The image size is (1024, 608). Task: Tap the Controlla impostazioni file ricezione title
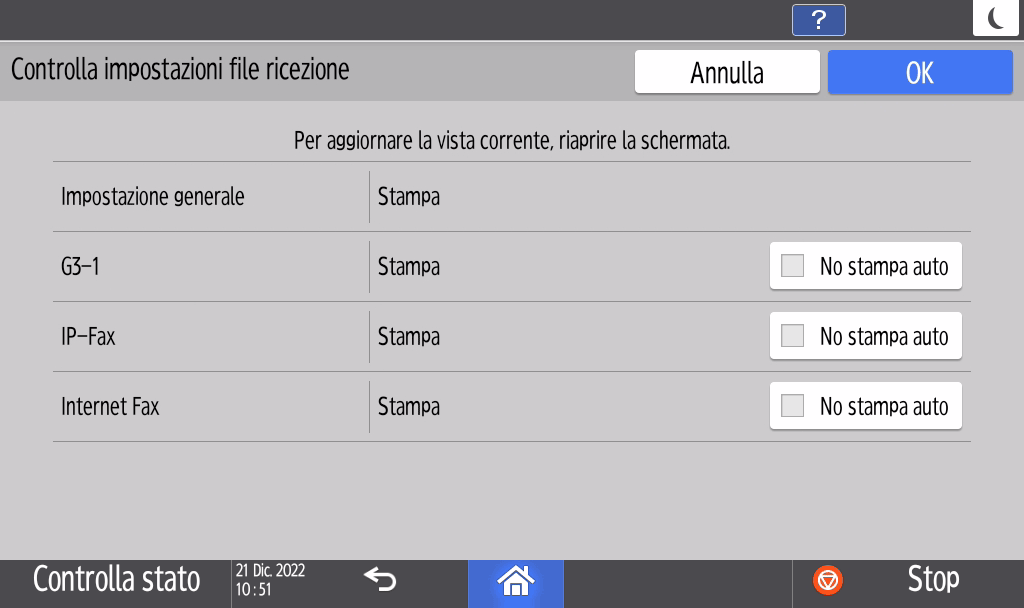180,70
